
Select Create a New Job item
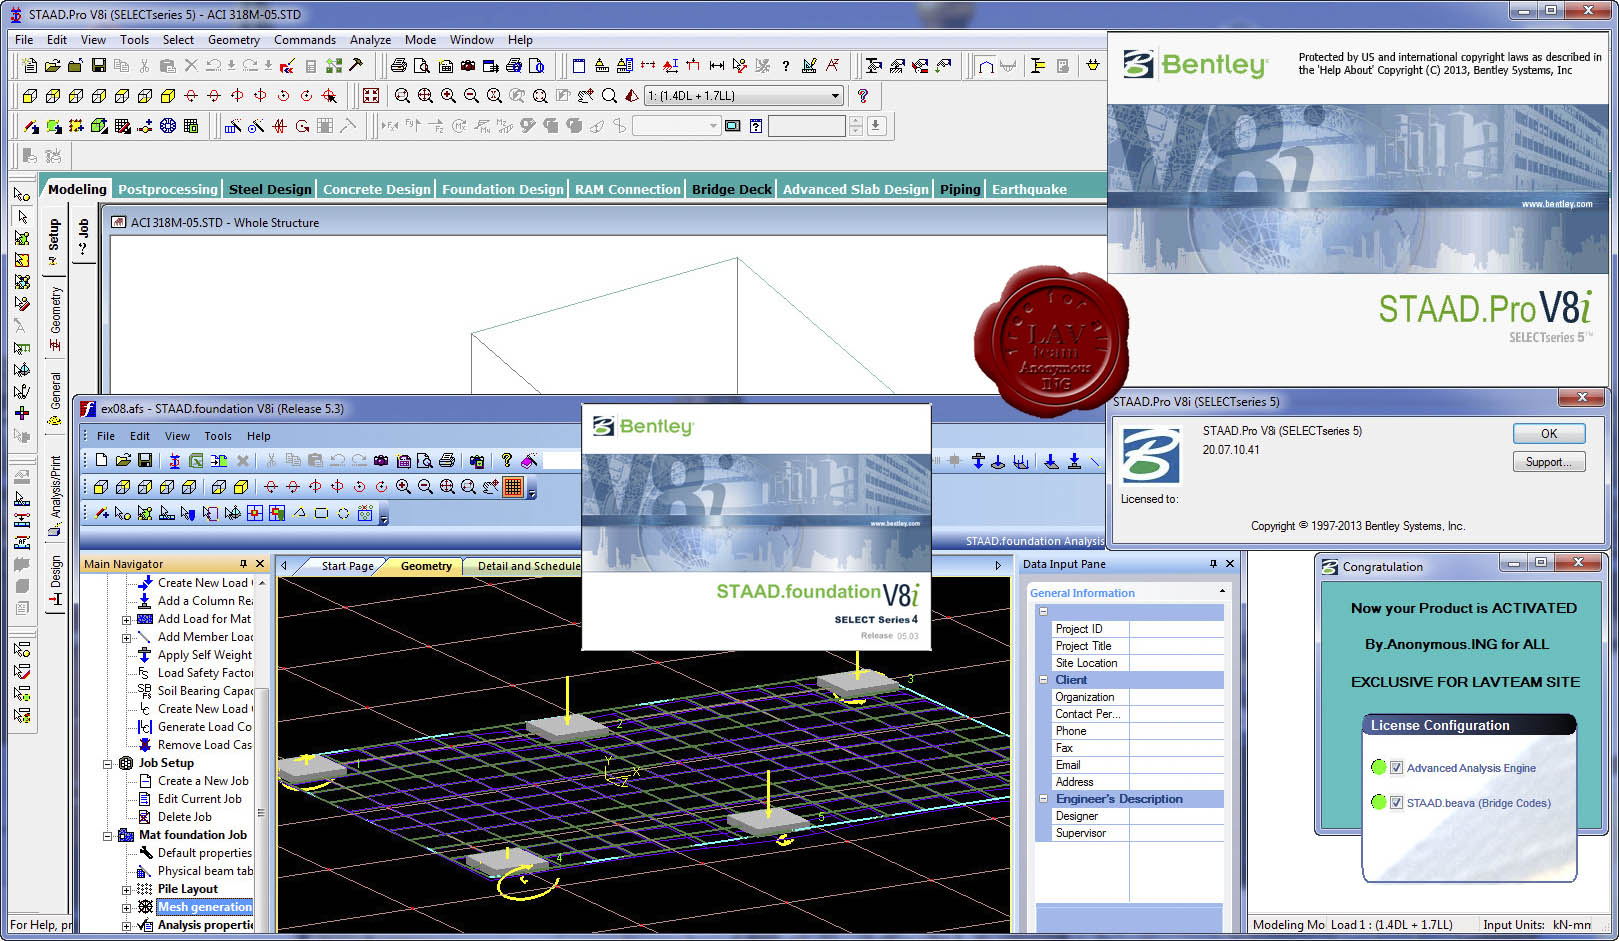tap(203, 781)
